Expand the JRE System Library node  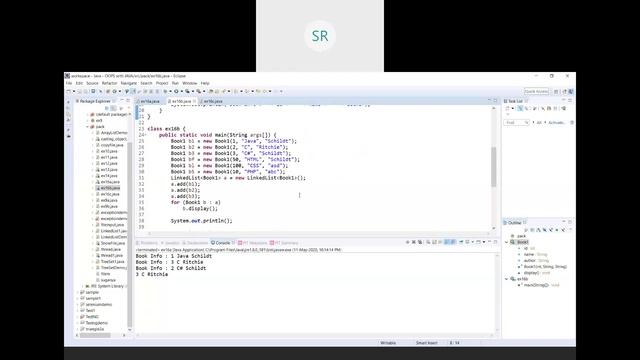point(82,286)
